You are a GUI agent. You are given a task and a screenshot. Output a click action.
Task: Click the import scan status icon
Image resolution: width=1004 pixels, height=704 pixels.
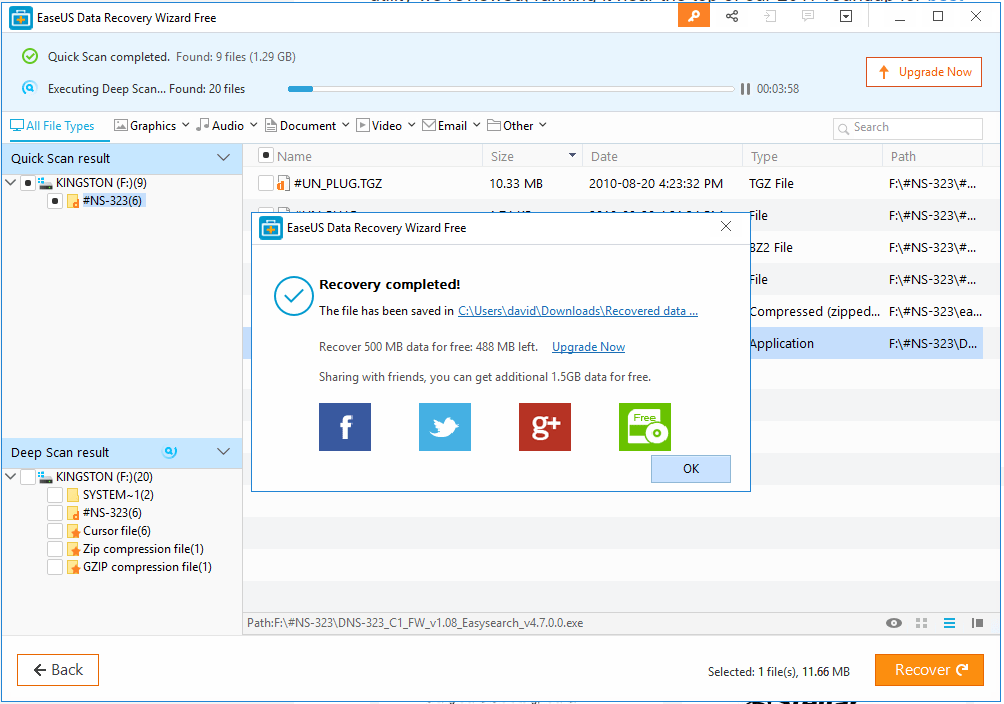770,17
